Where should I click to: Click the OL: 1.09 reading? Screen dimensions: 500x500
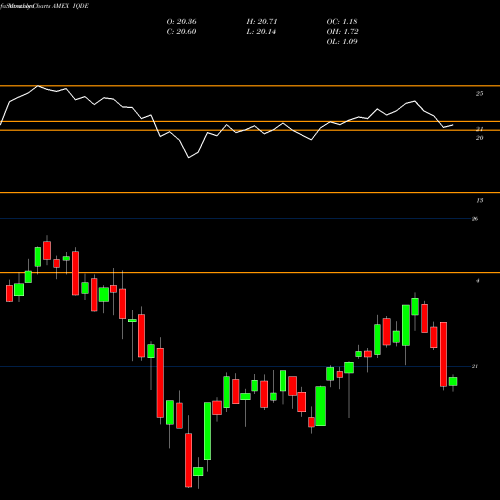click(342, 42)
